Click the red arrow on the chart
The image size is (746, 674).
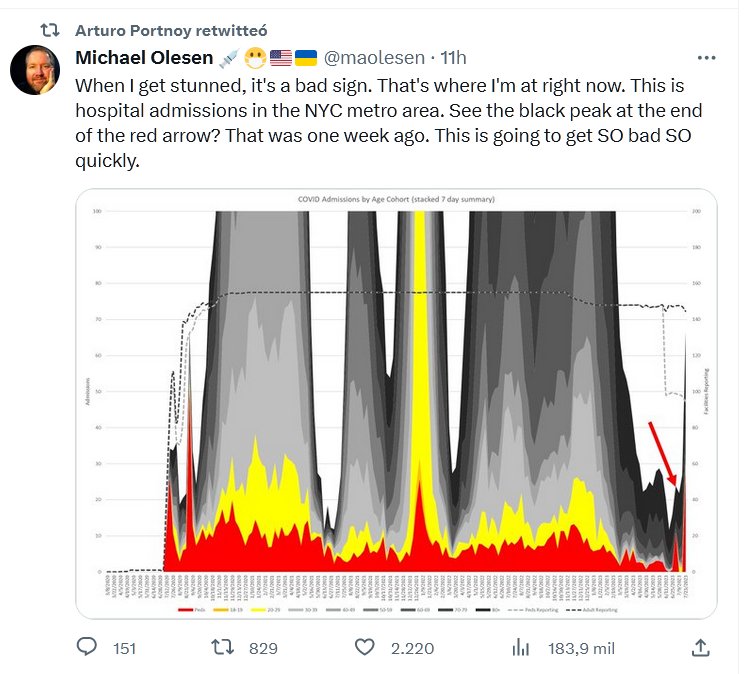tap(661, 452)
